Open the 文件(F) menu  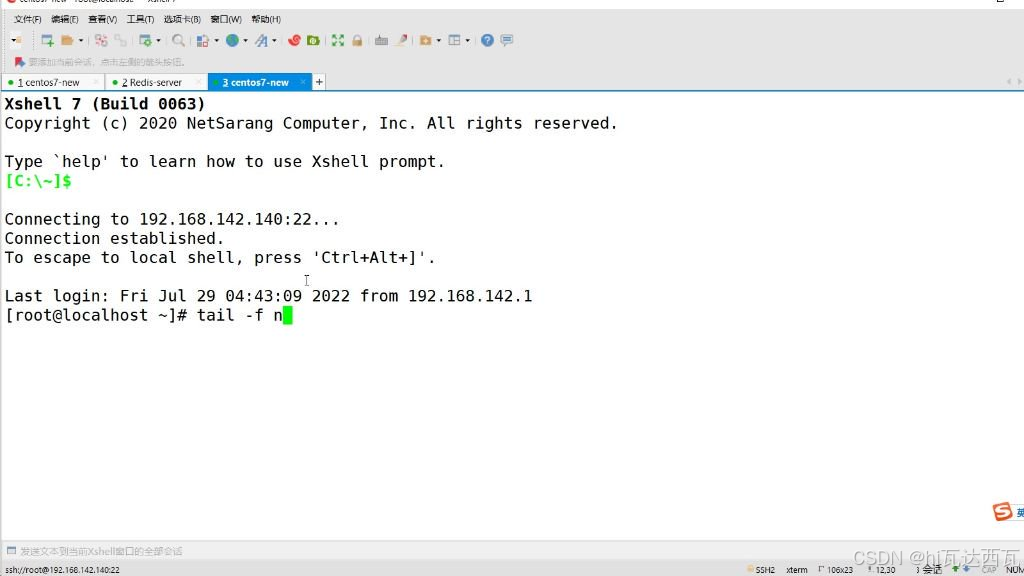tap(27, 20)
